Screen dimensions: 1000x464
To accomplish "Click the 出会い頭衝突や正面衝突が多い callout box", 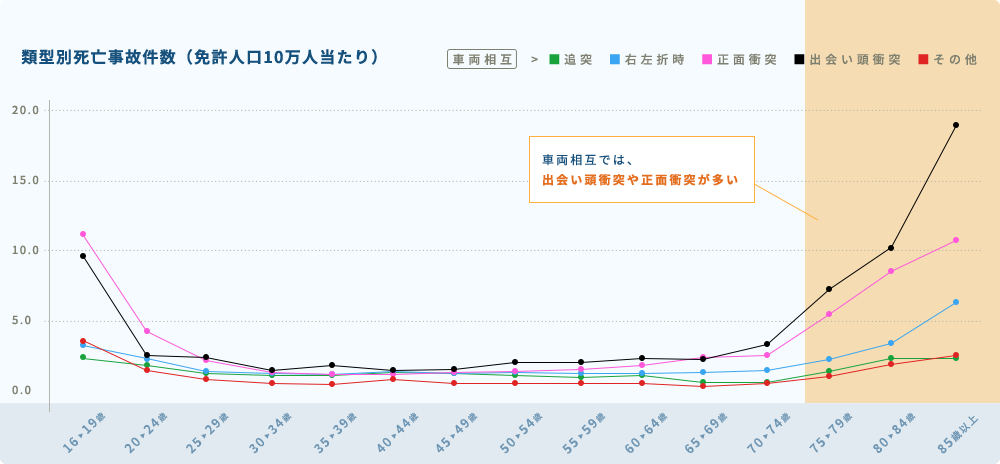I will tap(642, 170).
